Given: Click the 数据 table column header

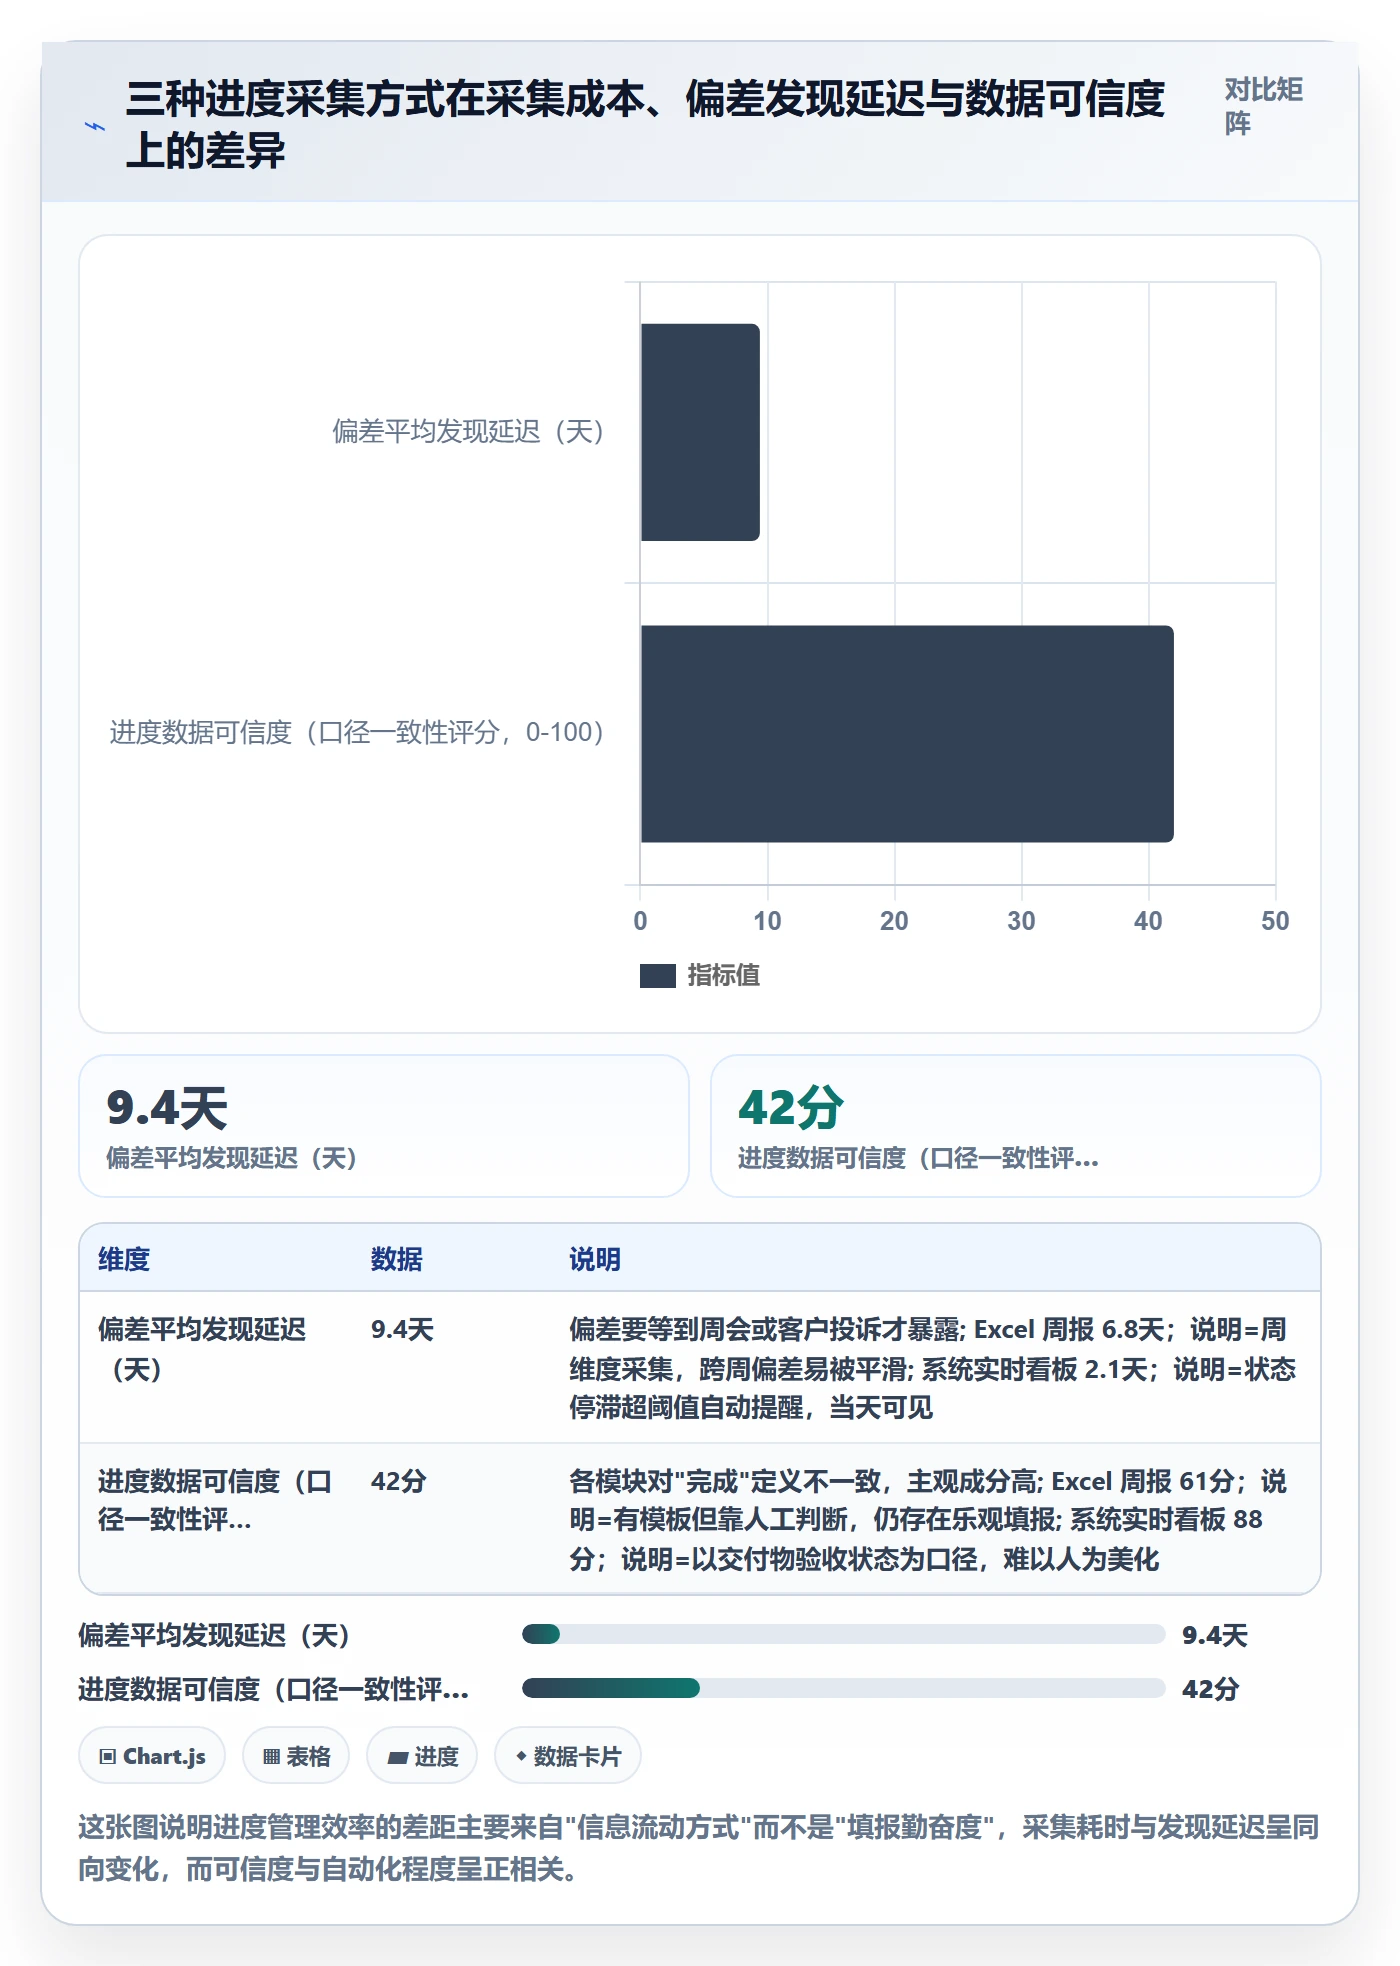Looking at the screenshot, I should 397,1259.
